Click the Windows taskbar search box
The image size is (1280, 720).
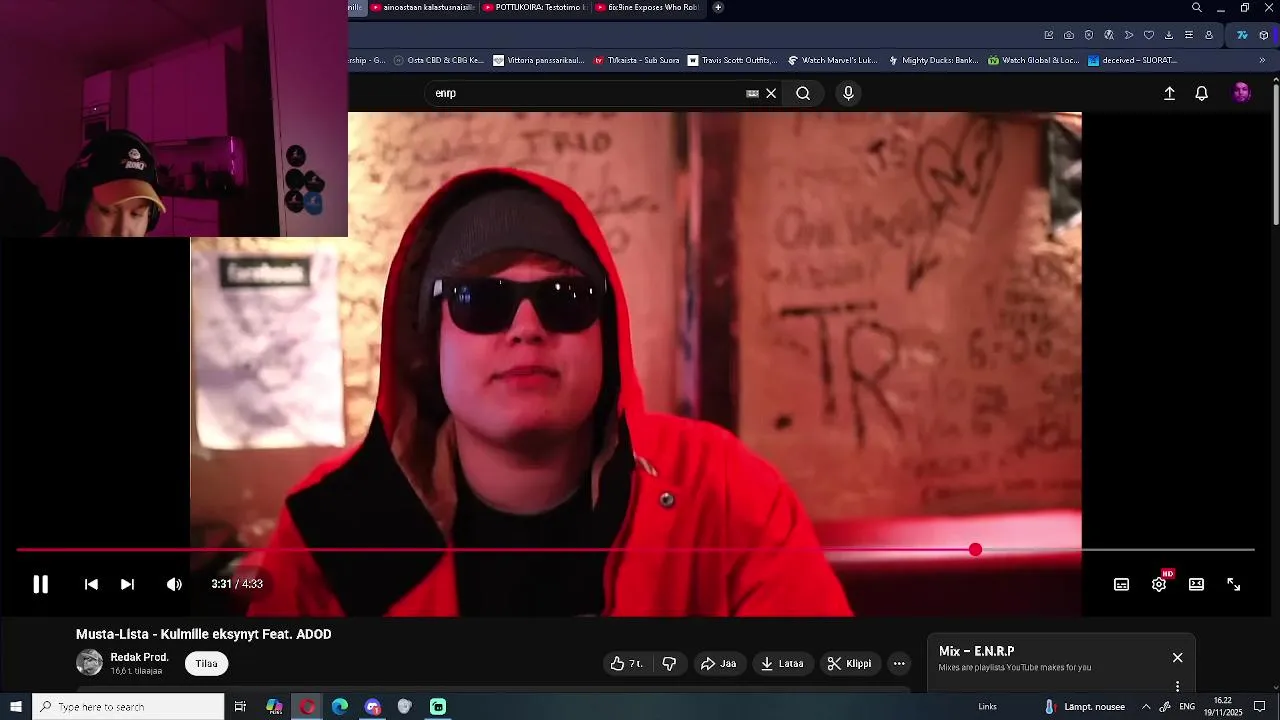click(x=128, y=707)
